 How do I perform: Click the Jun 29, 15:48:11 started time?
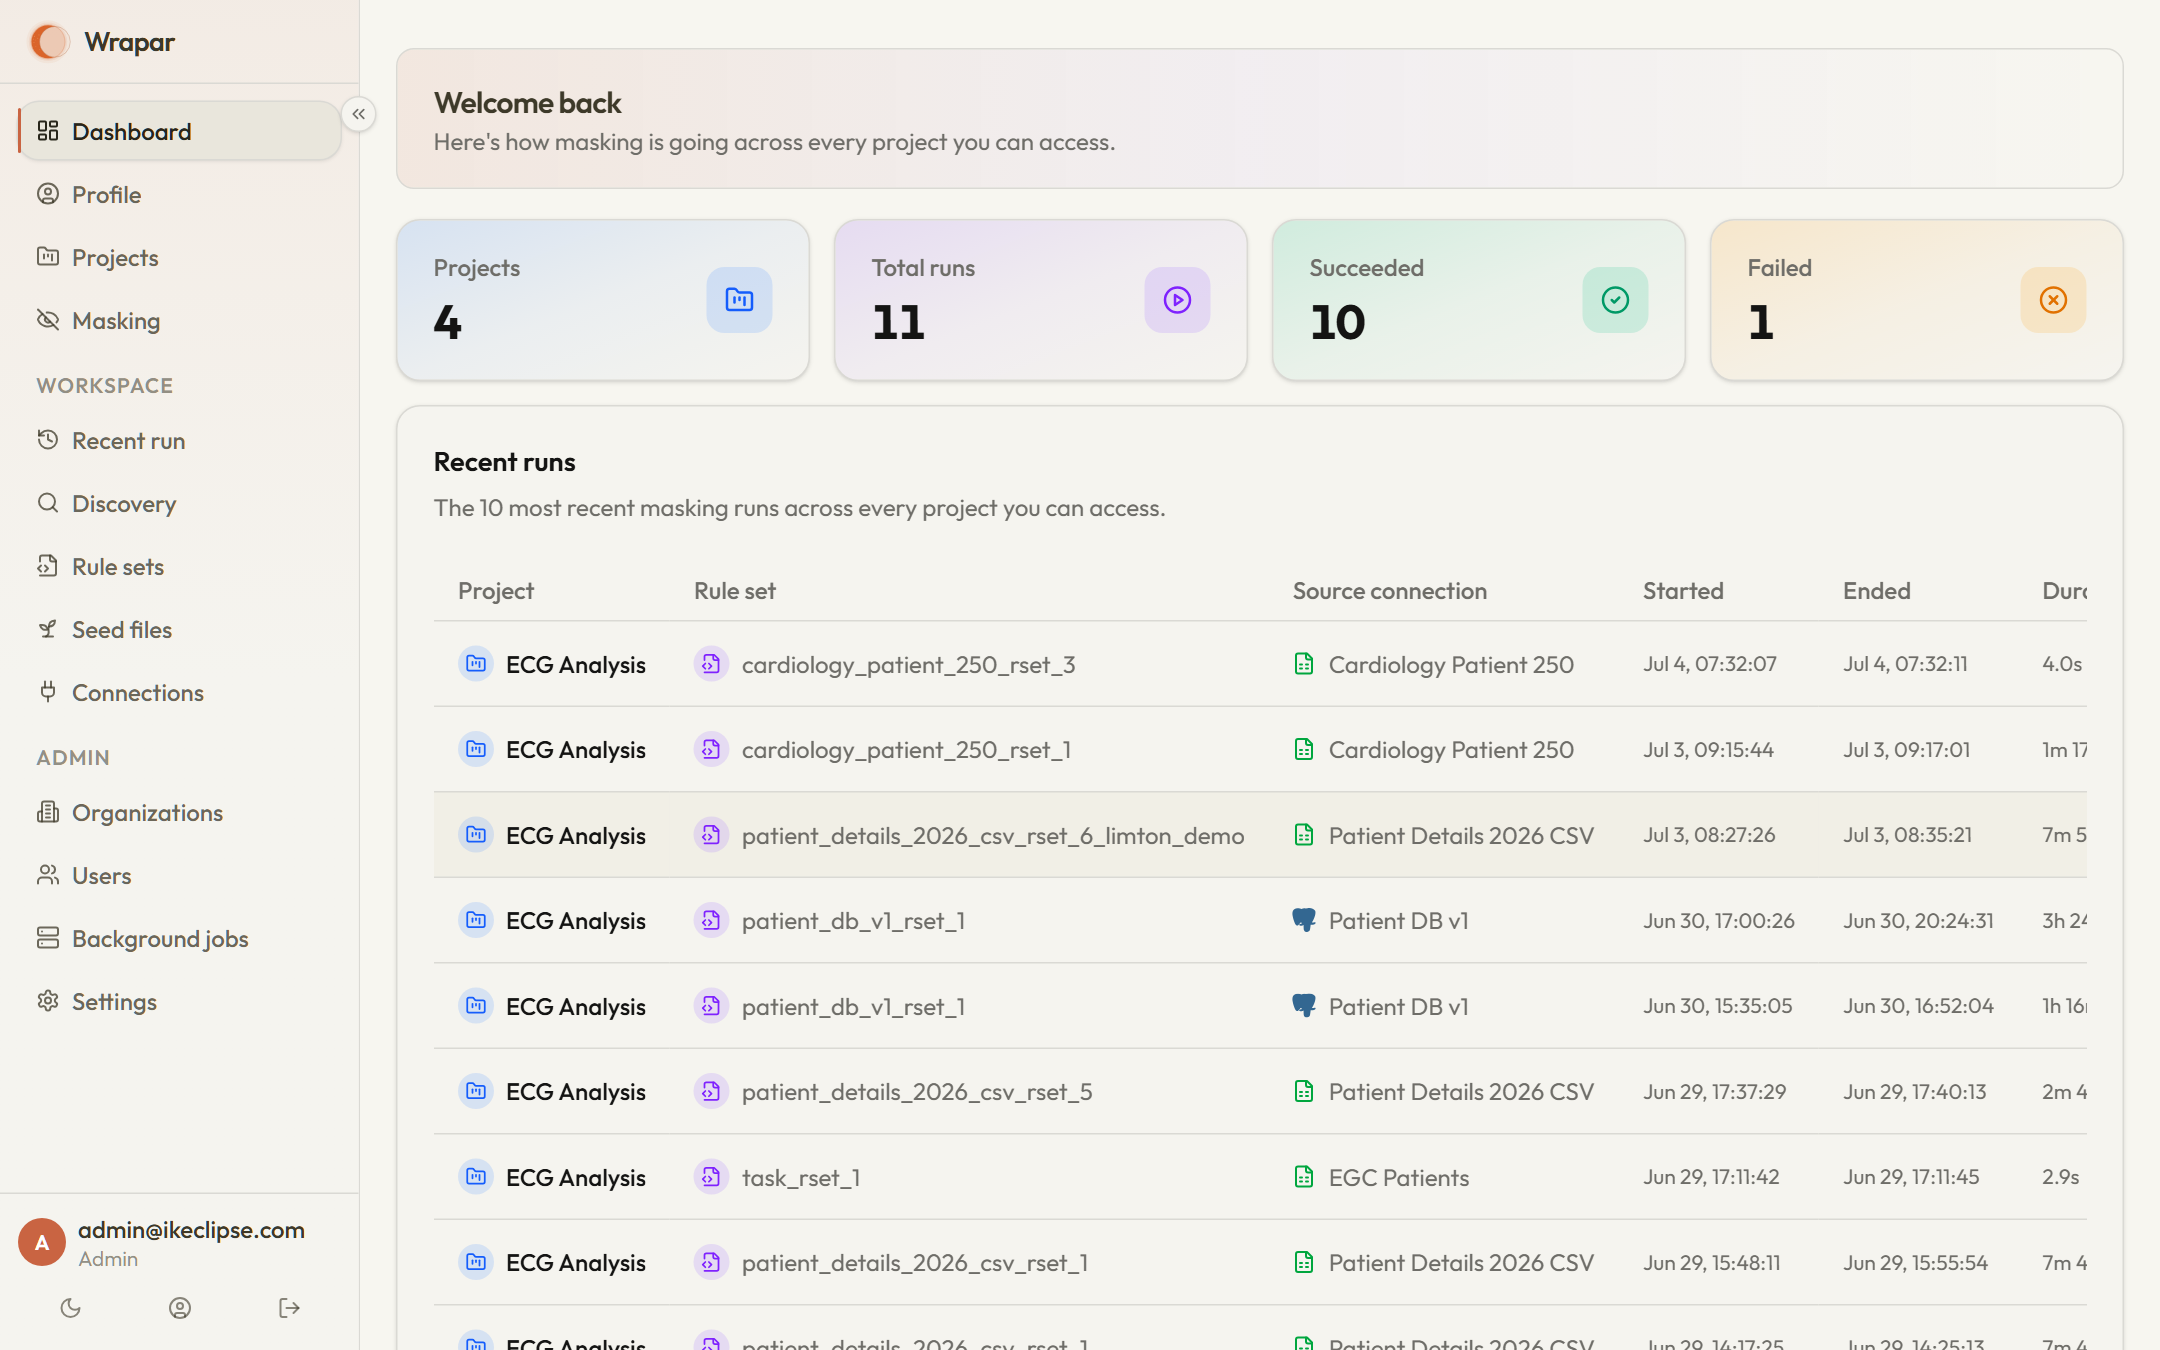tap(1711, 1262)
